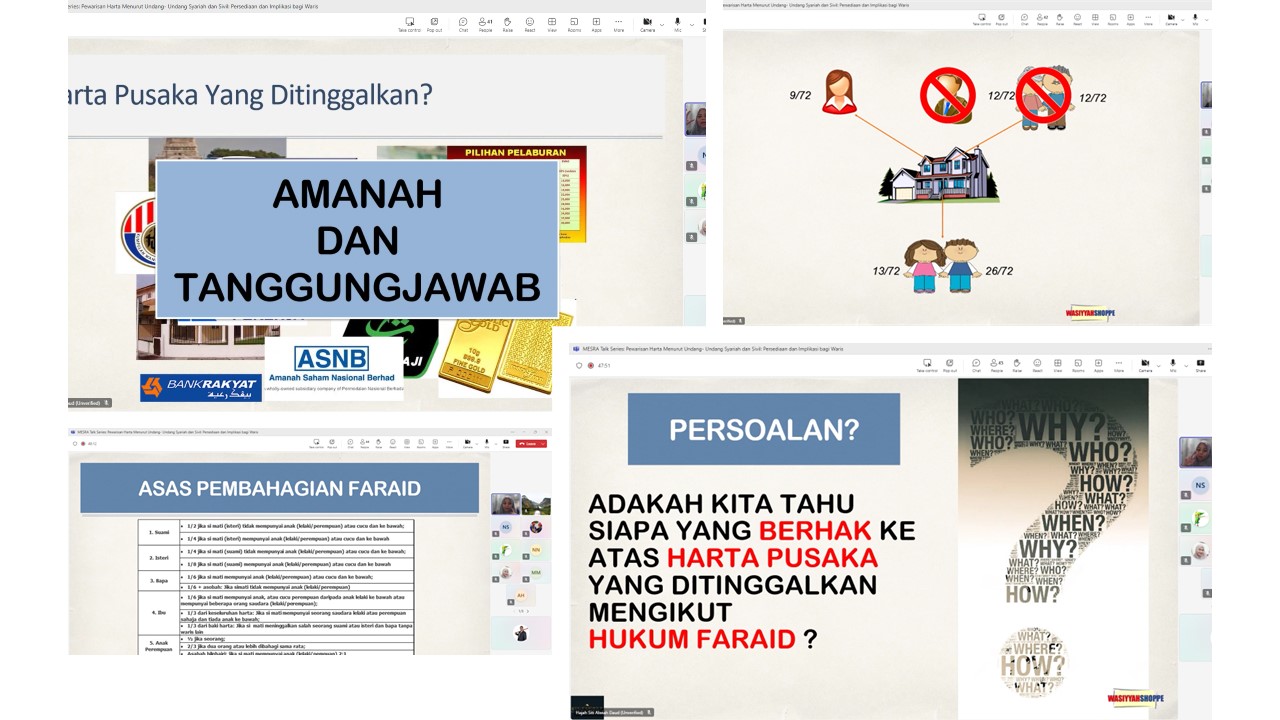Open the Leave button dropdown arrow

(543, 444)
